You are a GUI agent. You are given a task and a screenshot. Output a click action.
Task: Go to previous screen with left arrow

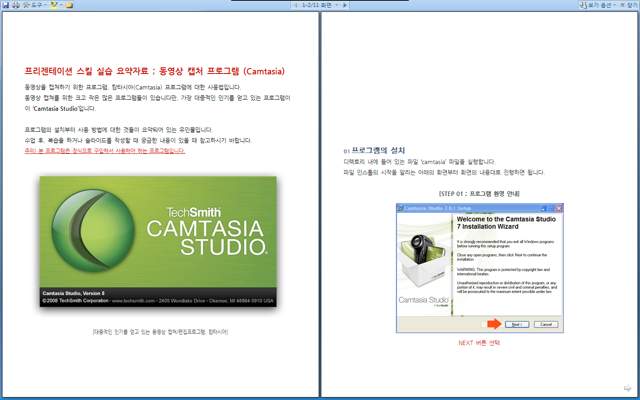(296, 5)
